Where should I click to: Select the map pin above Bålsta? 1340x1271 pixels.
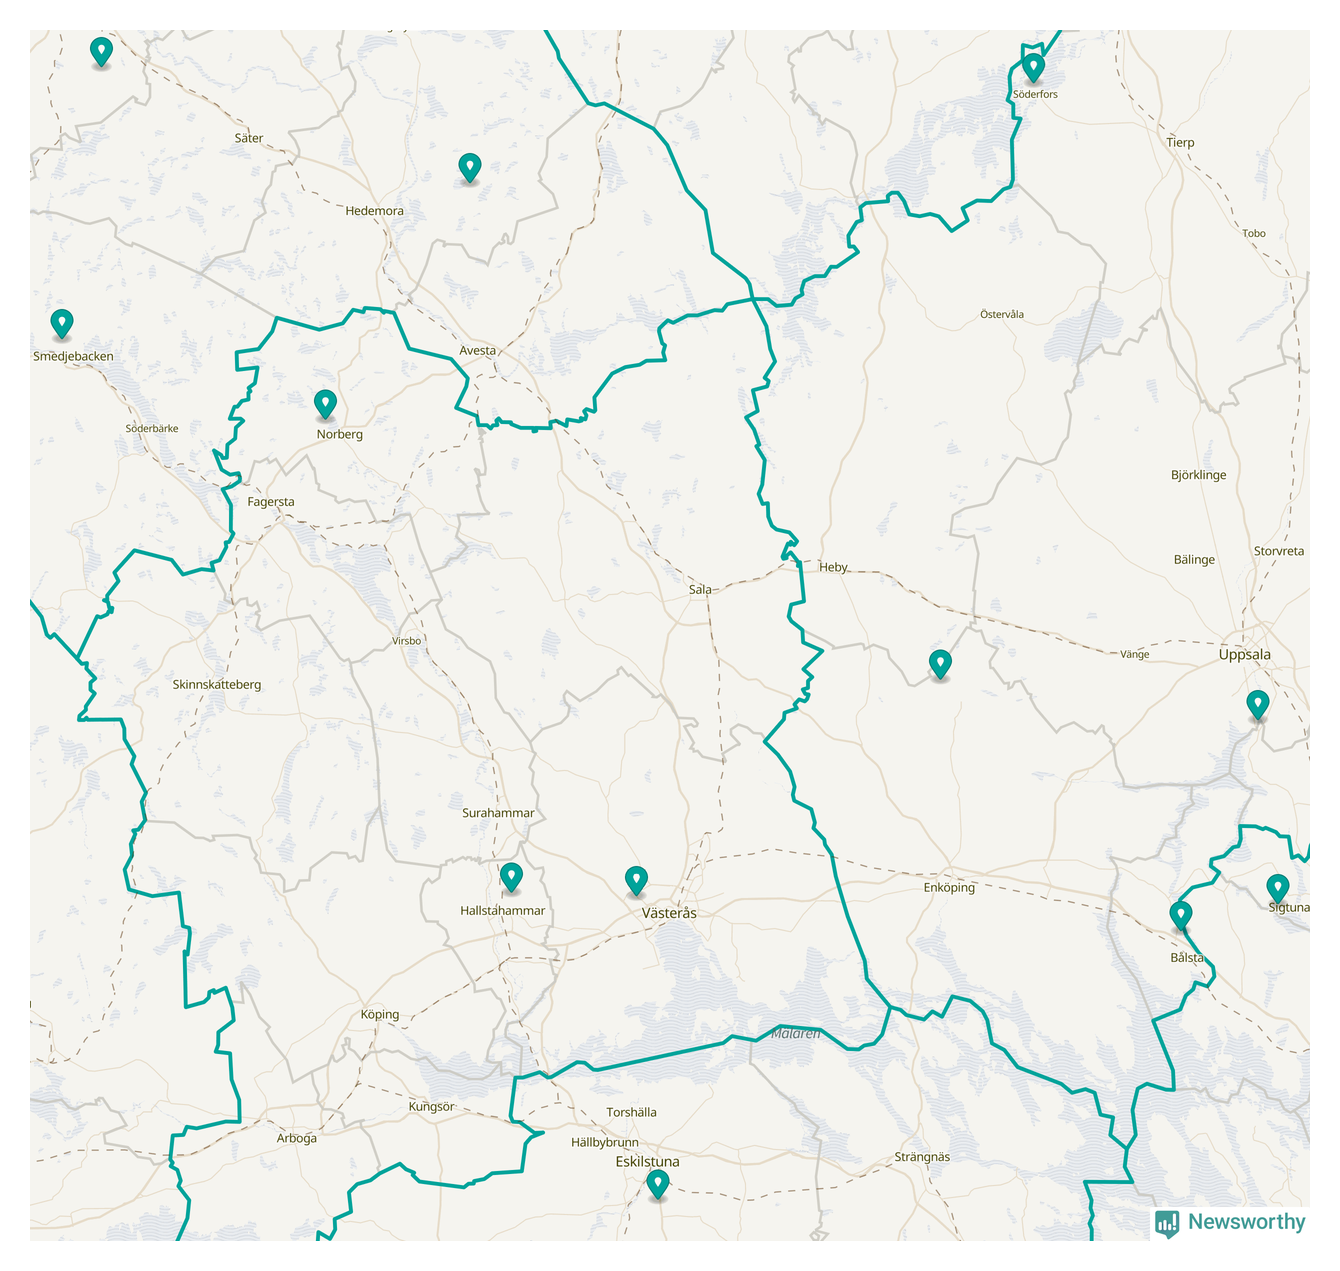(1181, 916)
